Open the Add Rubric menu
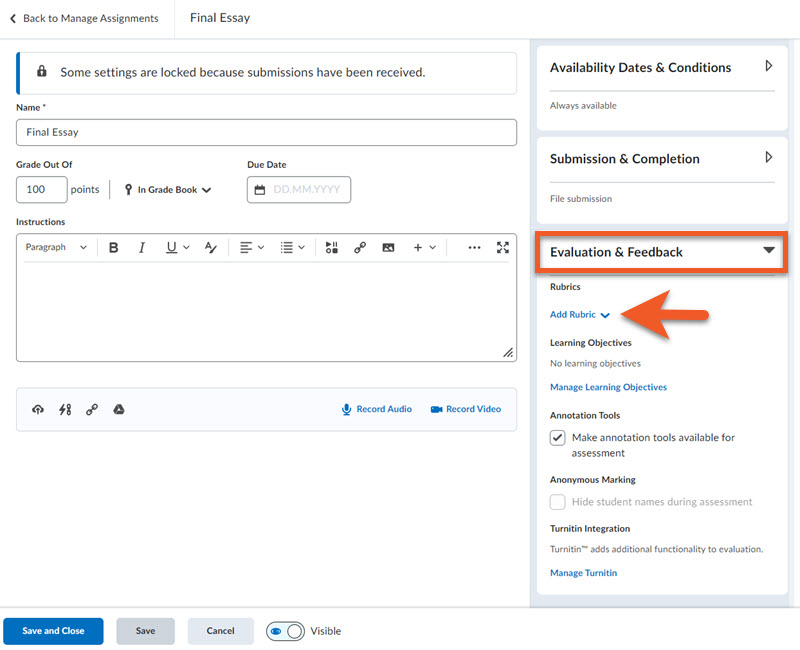Screen dimensions: 800x650 coord(579,315)
